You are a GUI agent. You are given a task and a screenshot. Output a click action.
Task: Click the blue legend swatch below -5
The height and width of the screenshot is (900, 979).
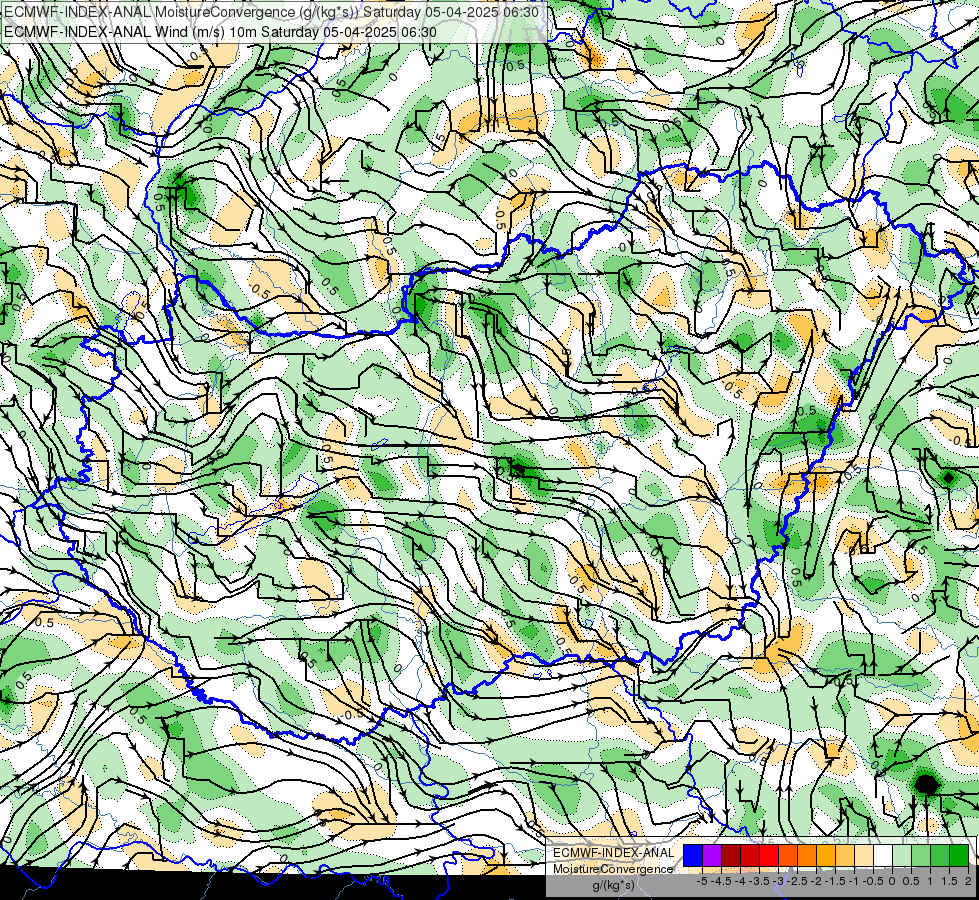pyautogui.click(x=693, y=855)
